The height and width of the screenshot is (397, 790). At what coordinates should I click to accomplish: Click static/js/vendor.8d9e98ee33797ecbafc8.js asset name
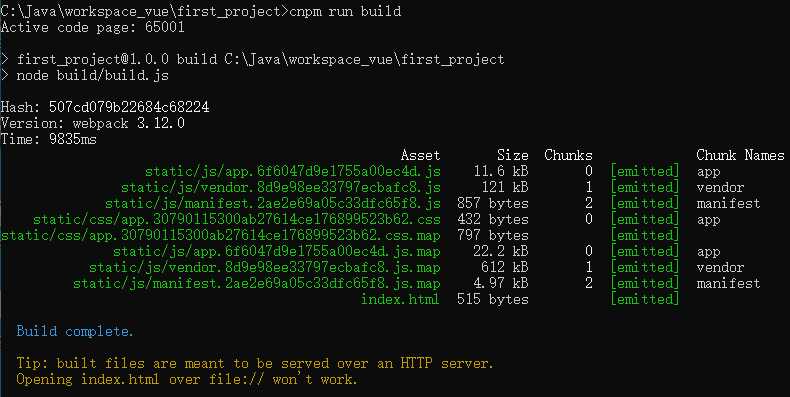281,187
